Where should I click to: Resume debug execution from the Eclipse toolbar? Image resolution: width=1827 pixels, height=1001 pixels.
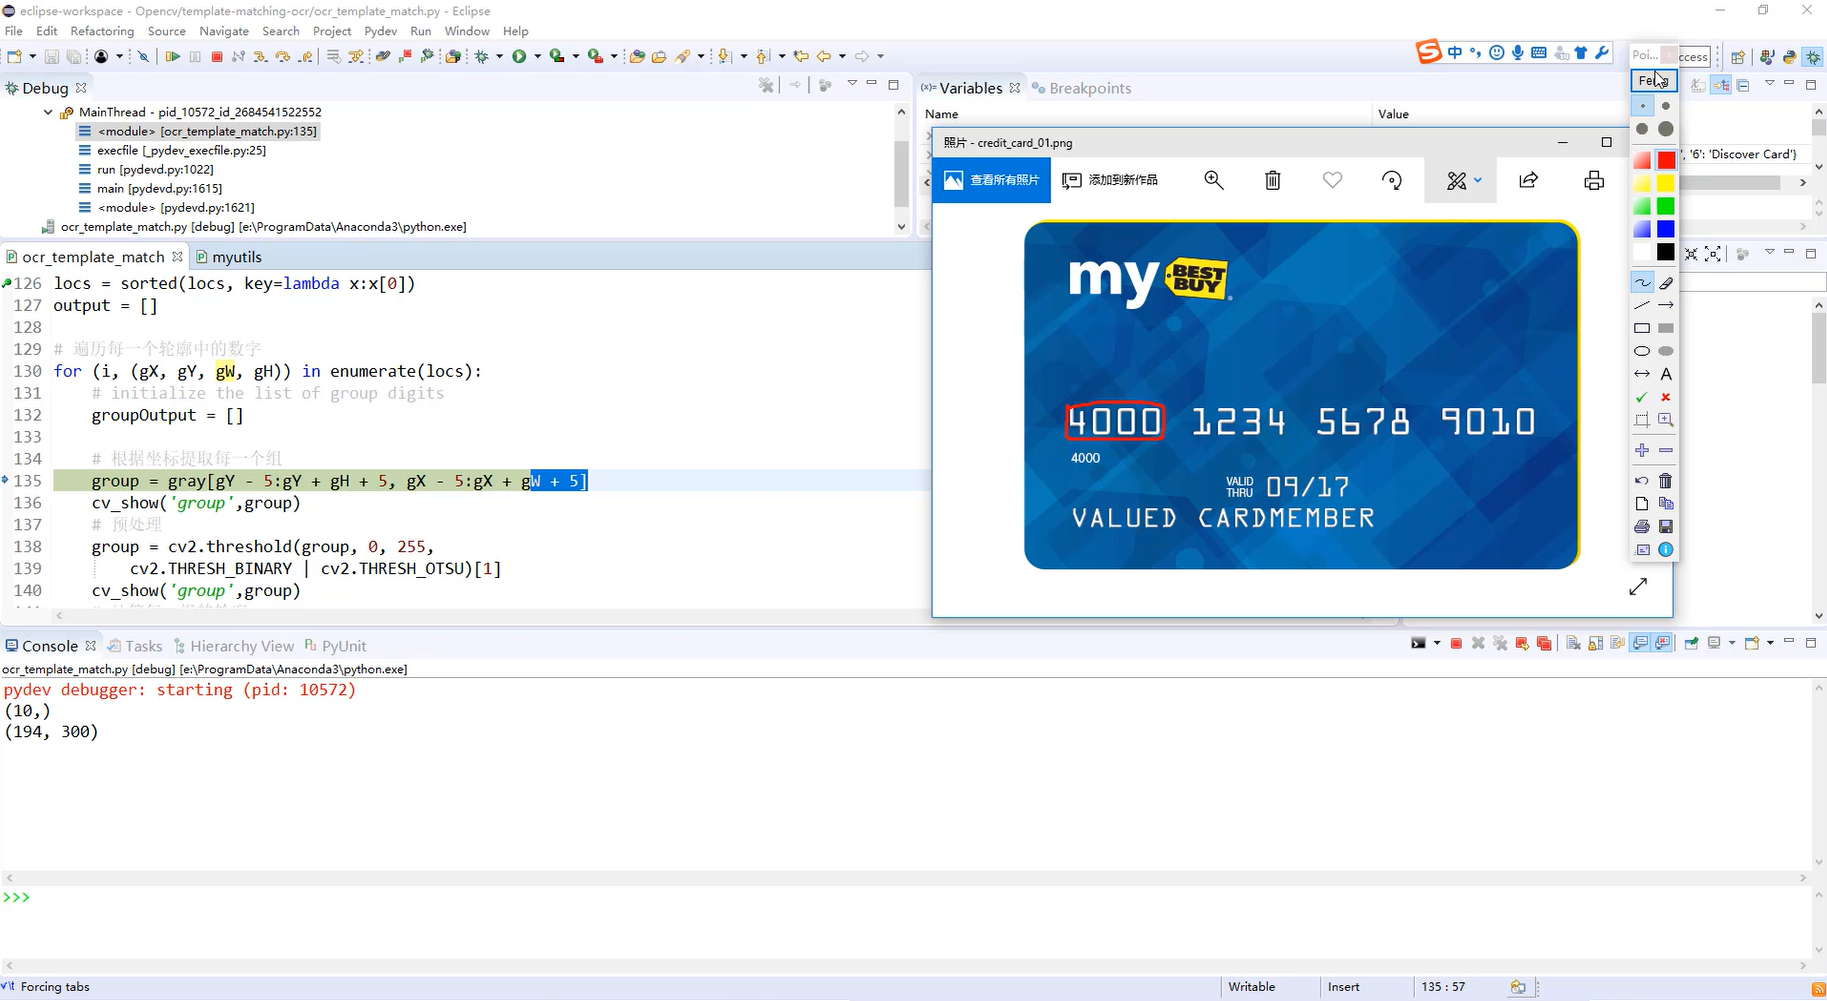click(x=172, y=57)
